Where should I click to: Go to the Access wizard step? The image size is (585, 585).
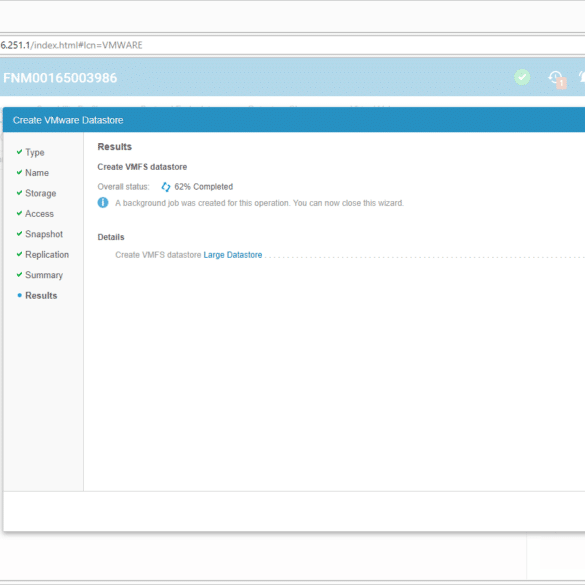[x=40, y=214]
